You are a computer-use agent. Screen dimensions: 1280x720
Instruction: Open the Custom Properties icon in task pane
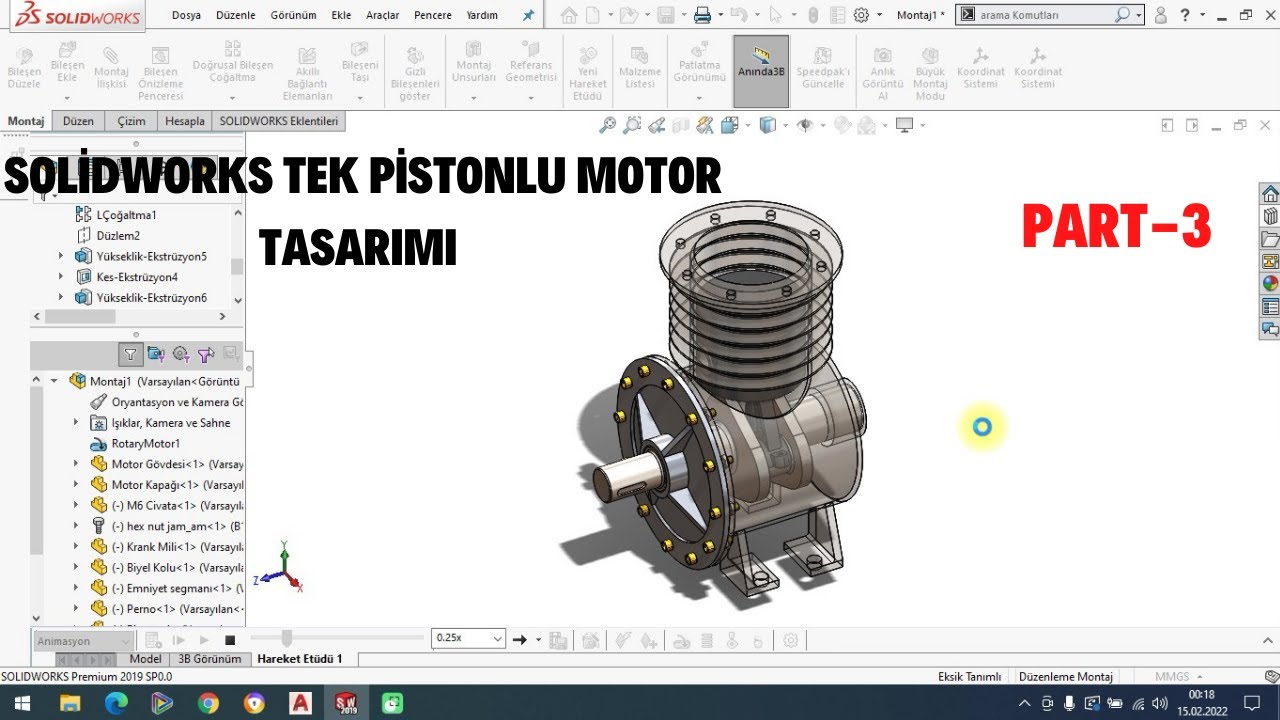pos(1270,306)
